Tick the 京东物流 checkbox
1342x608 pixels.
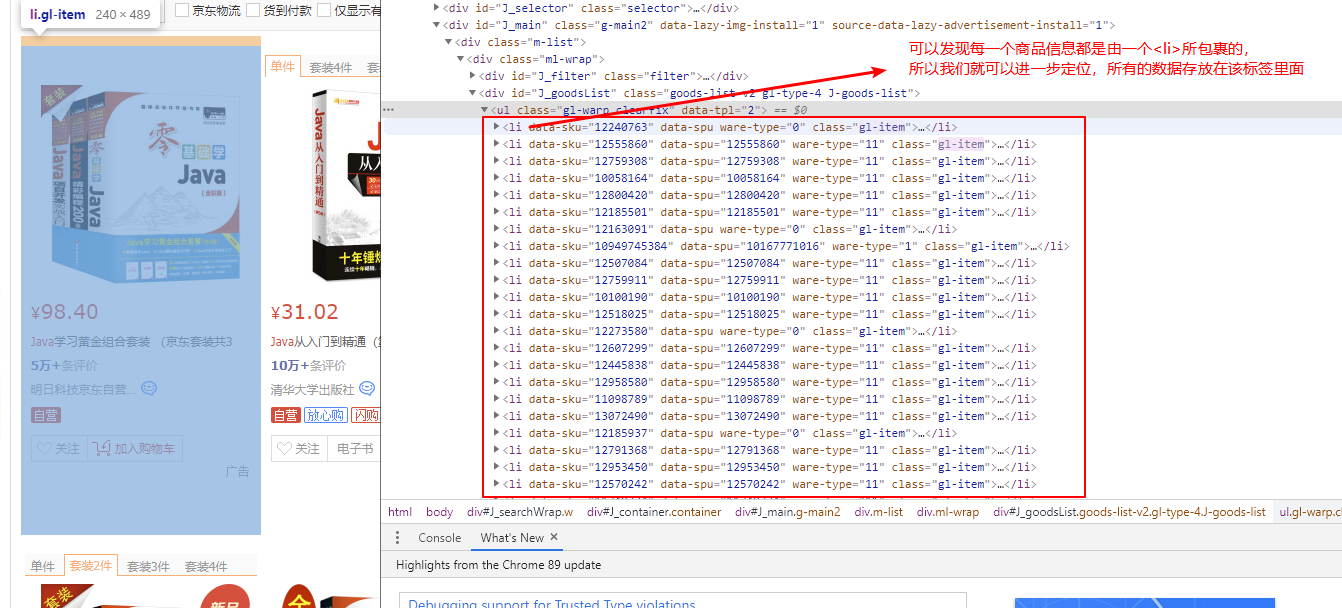182,10
